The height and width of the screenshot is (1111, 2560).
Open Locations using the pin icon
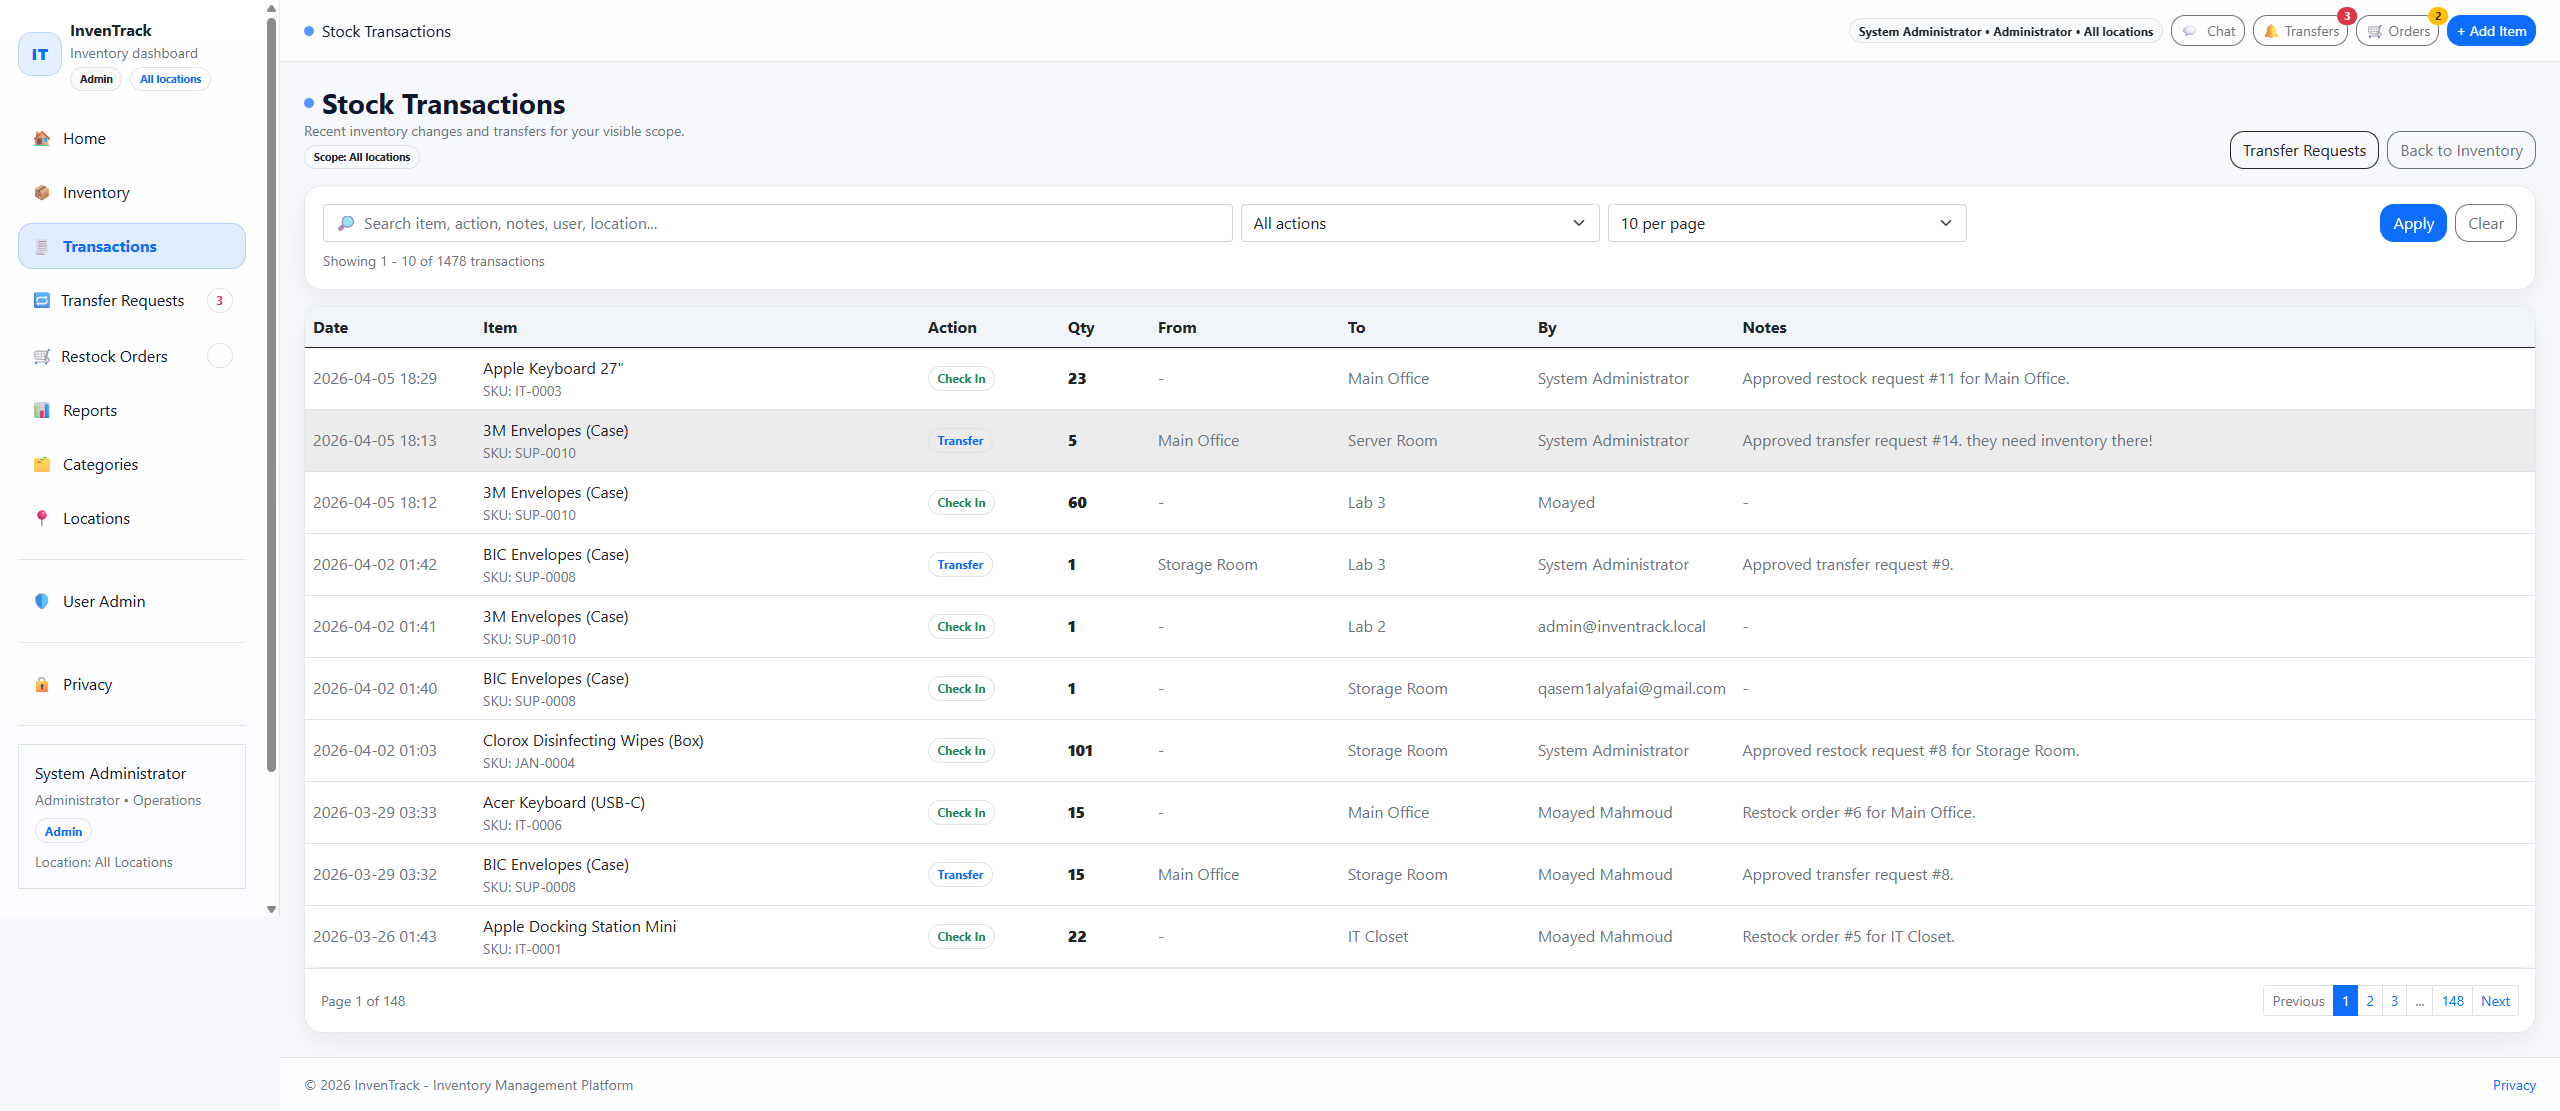(x=42, y=518)
